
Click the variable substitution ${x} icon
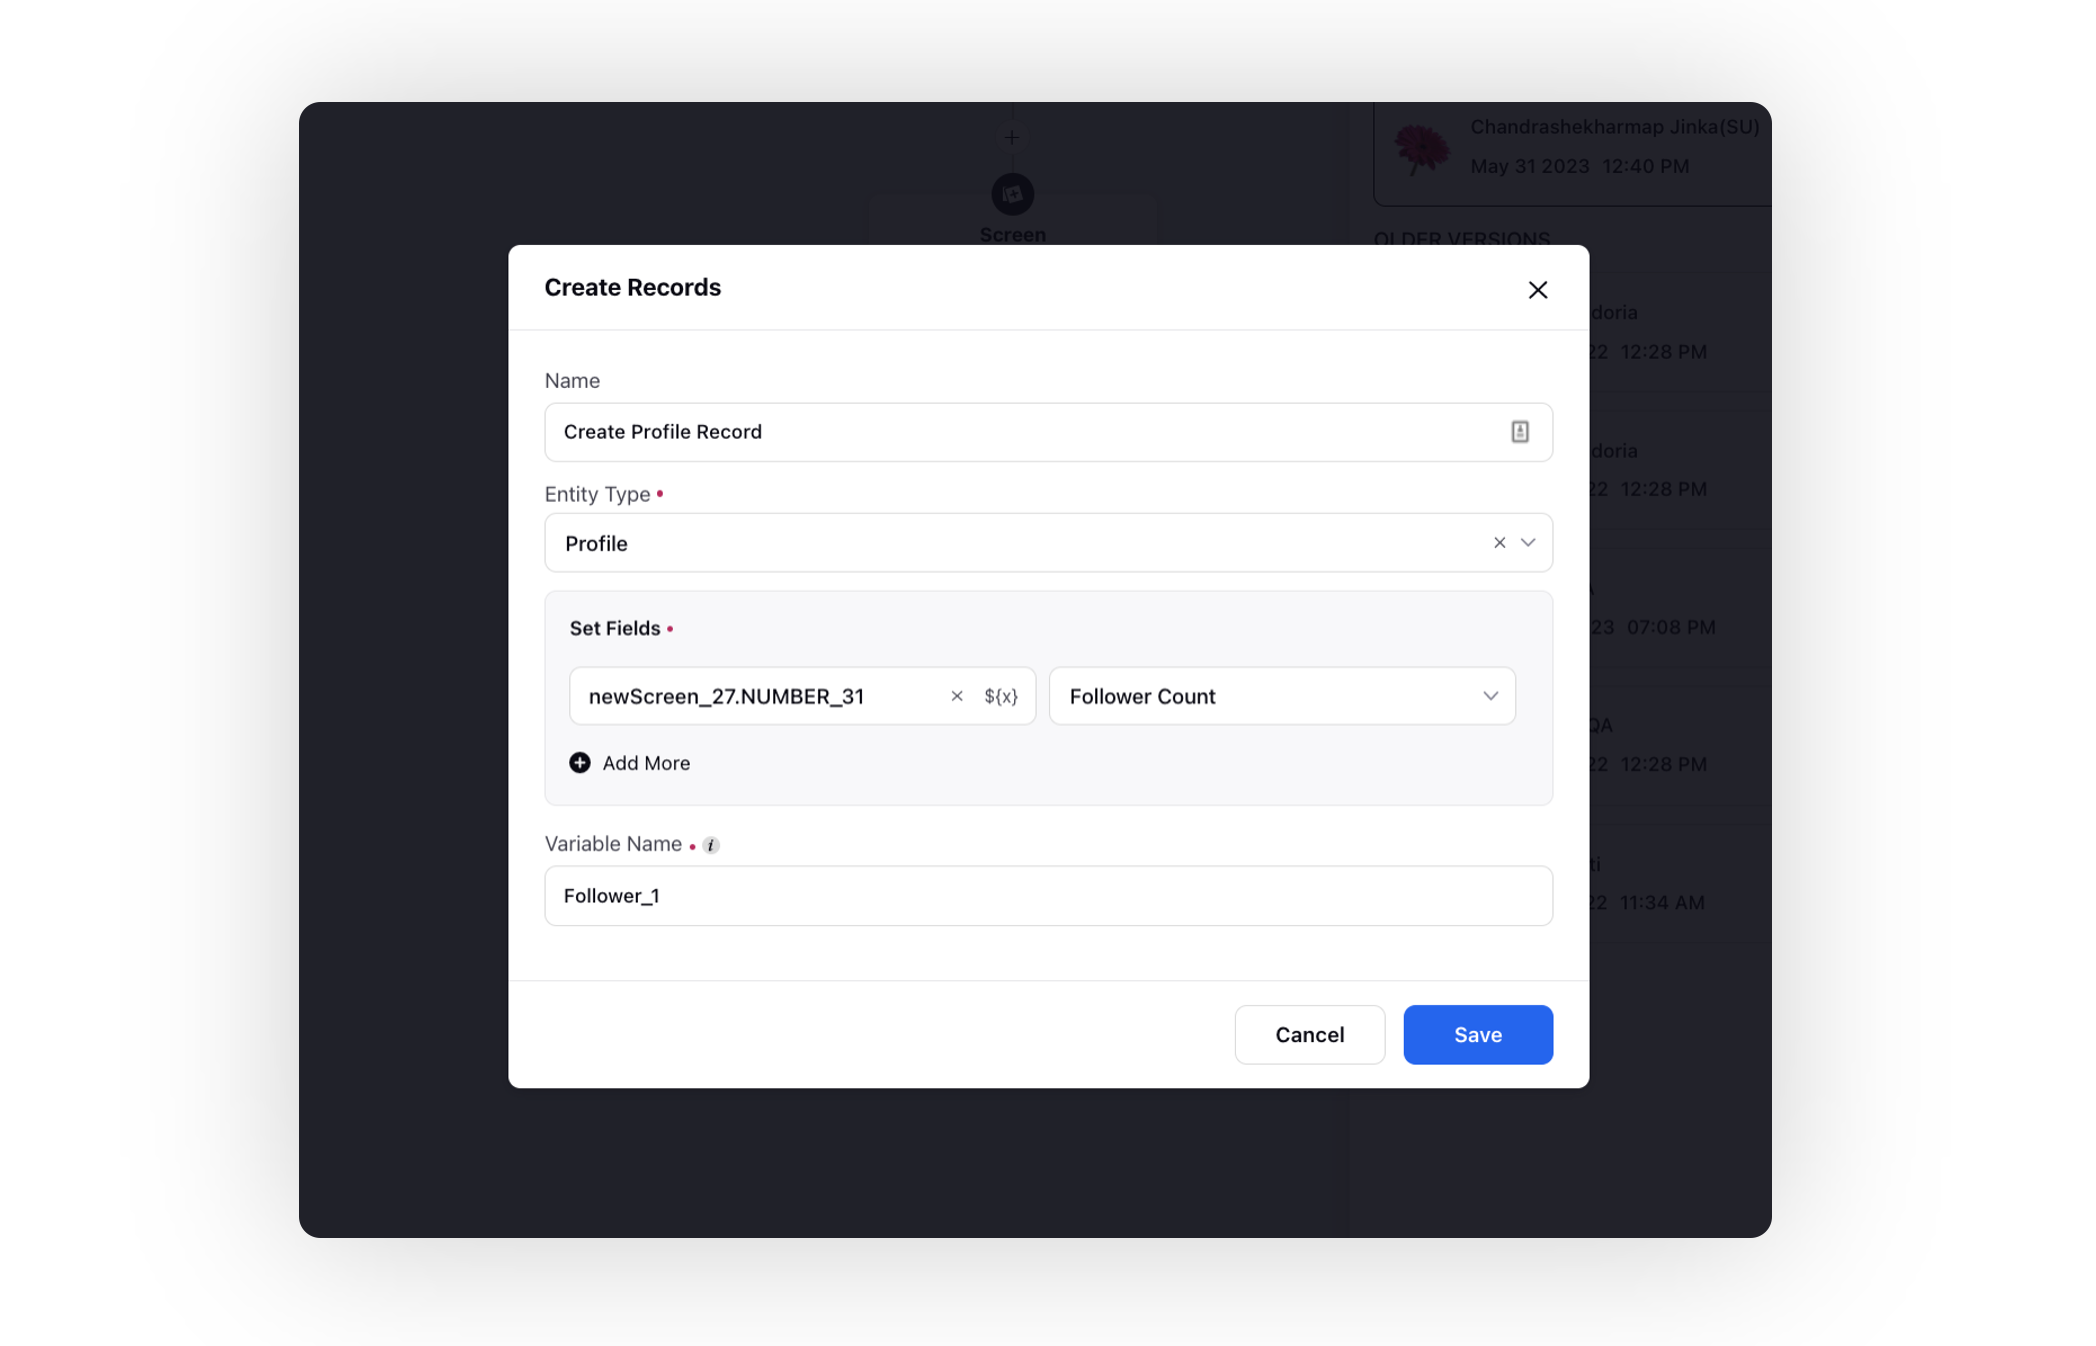1001,695
